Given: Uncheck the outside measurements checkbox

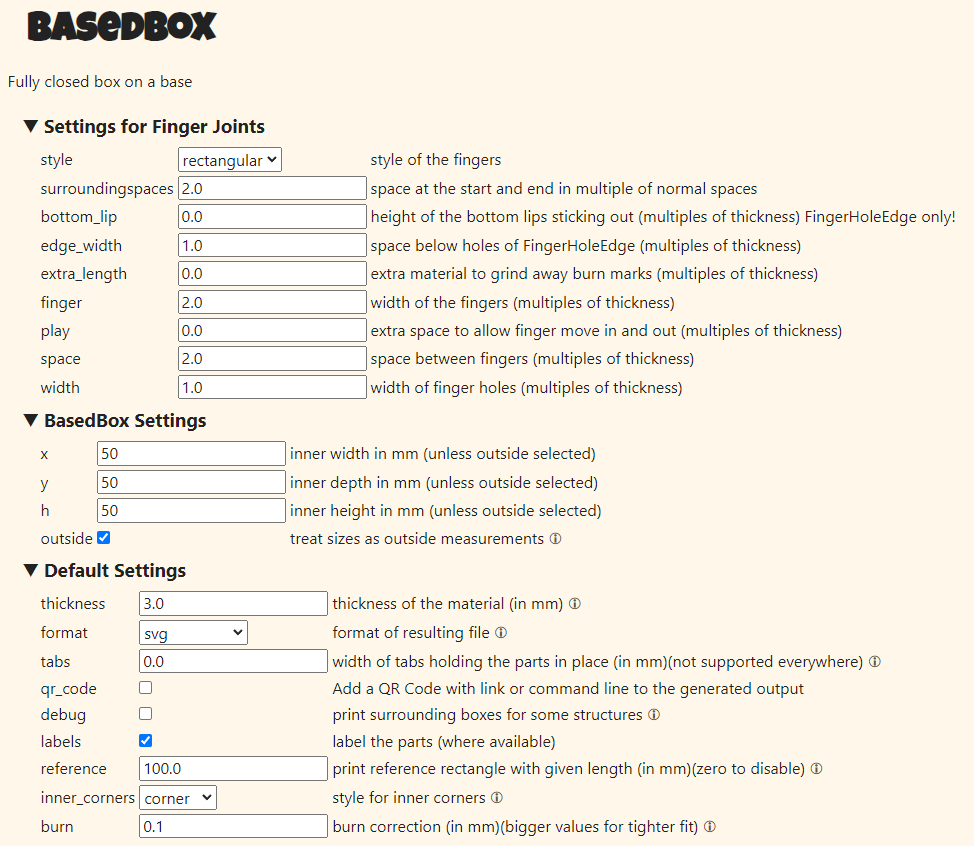Looking at the screenshot, I should (x=104, y=538).
